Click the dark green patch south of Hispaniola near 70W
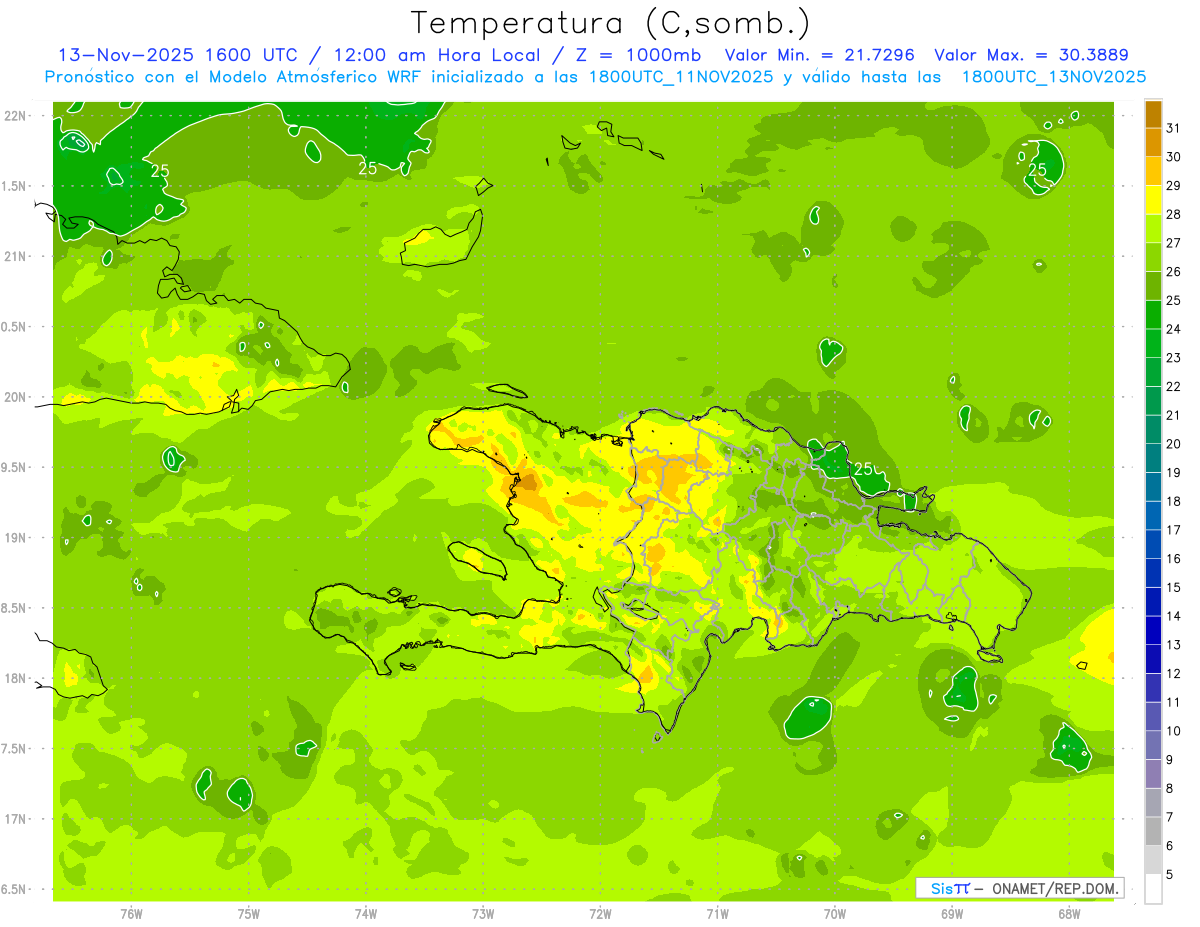Viewport: 1200px width, 927px height. pos(808,717)
